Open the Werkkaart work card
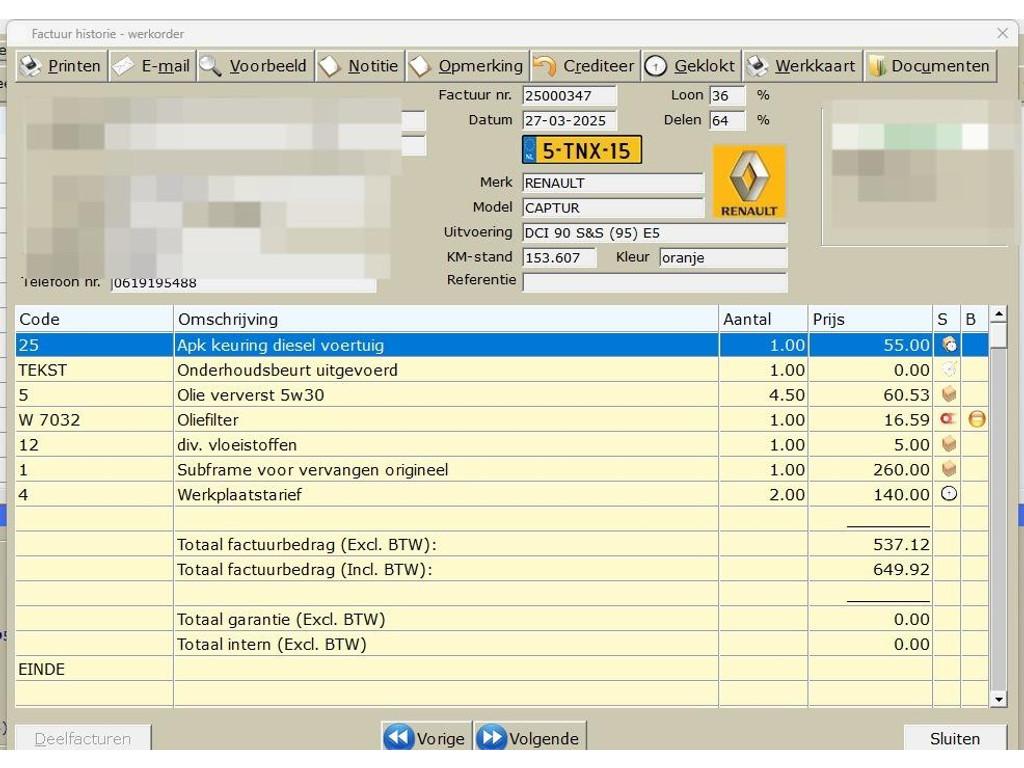 point(803,66)
